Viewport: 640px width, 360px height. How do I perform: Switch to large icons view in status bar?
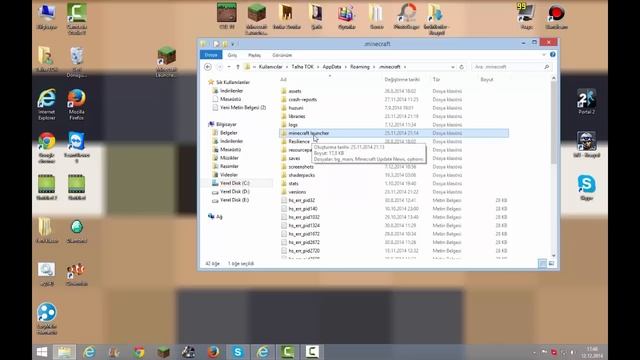[551, 264]
